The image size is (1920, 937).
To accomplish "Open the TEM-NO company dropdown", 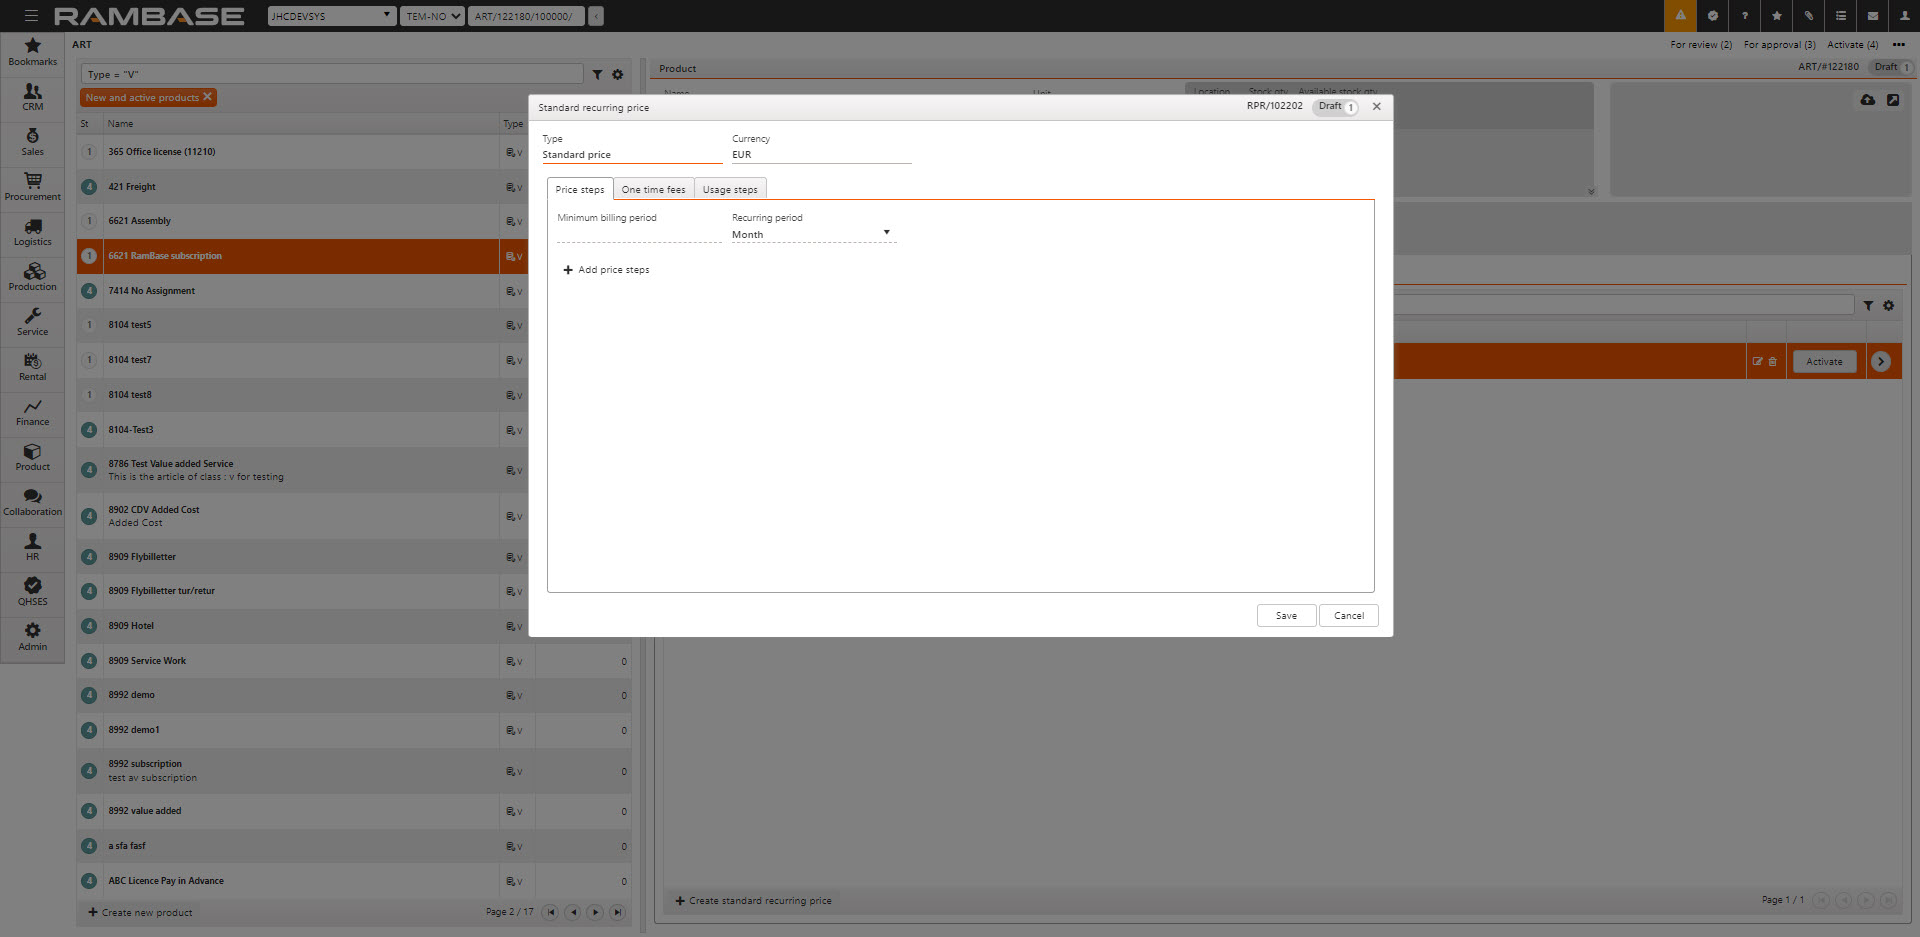I will 432,16.
